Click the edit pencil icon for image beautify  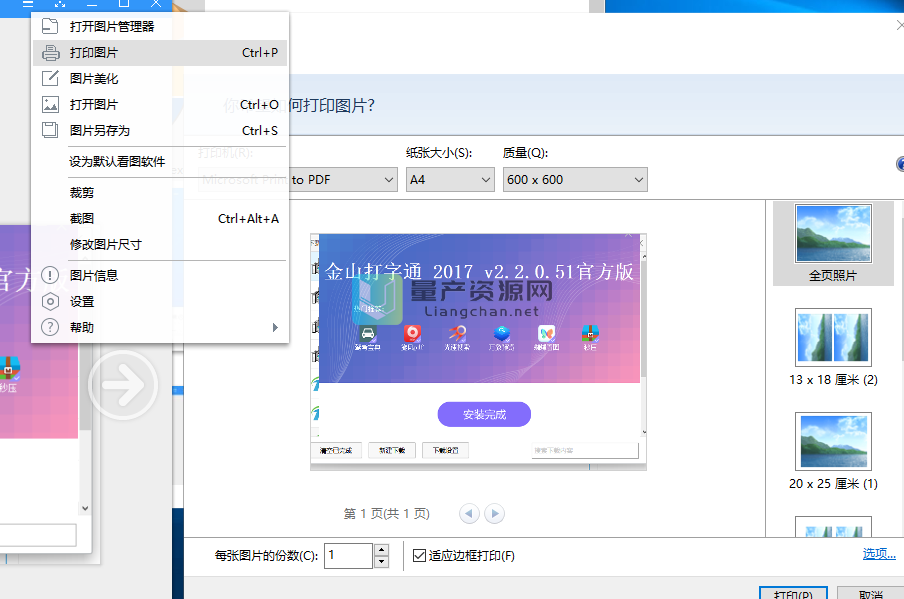pos(50,78)
